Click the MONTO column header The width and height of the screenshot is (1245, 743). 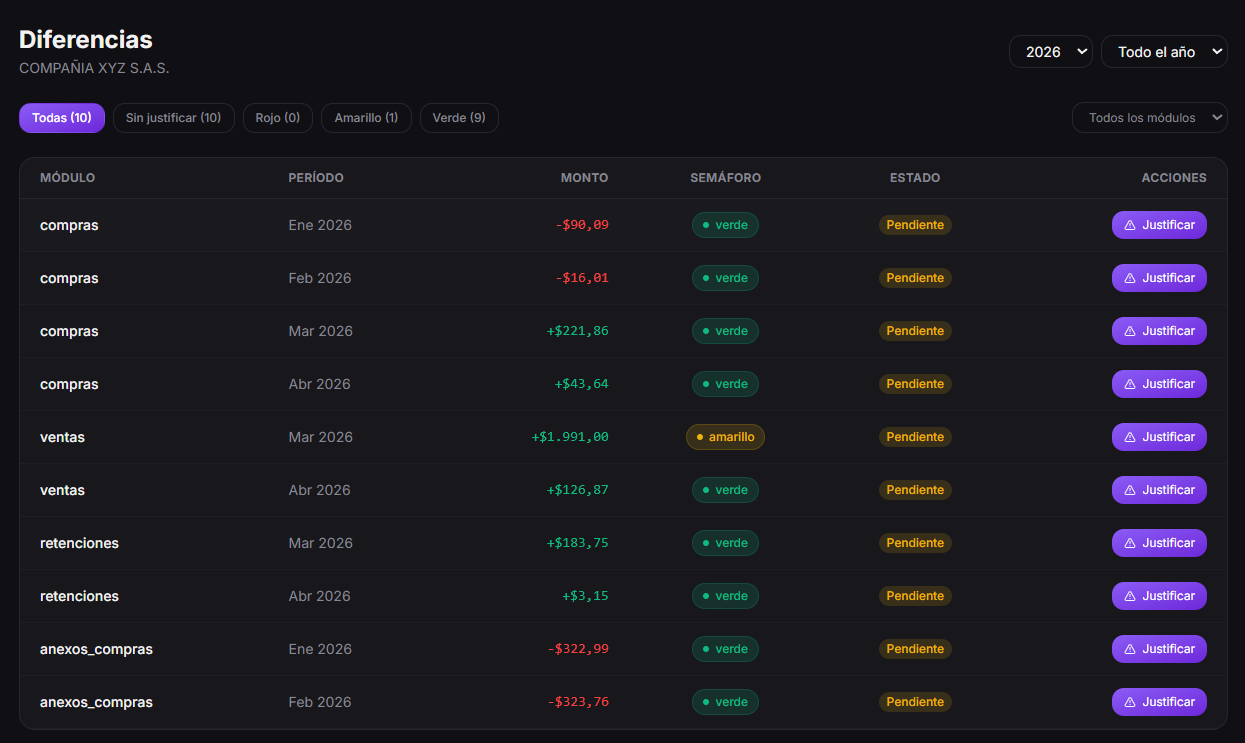tap(584, 178)
